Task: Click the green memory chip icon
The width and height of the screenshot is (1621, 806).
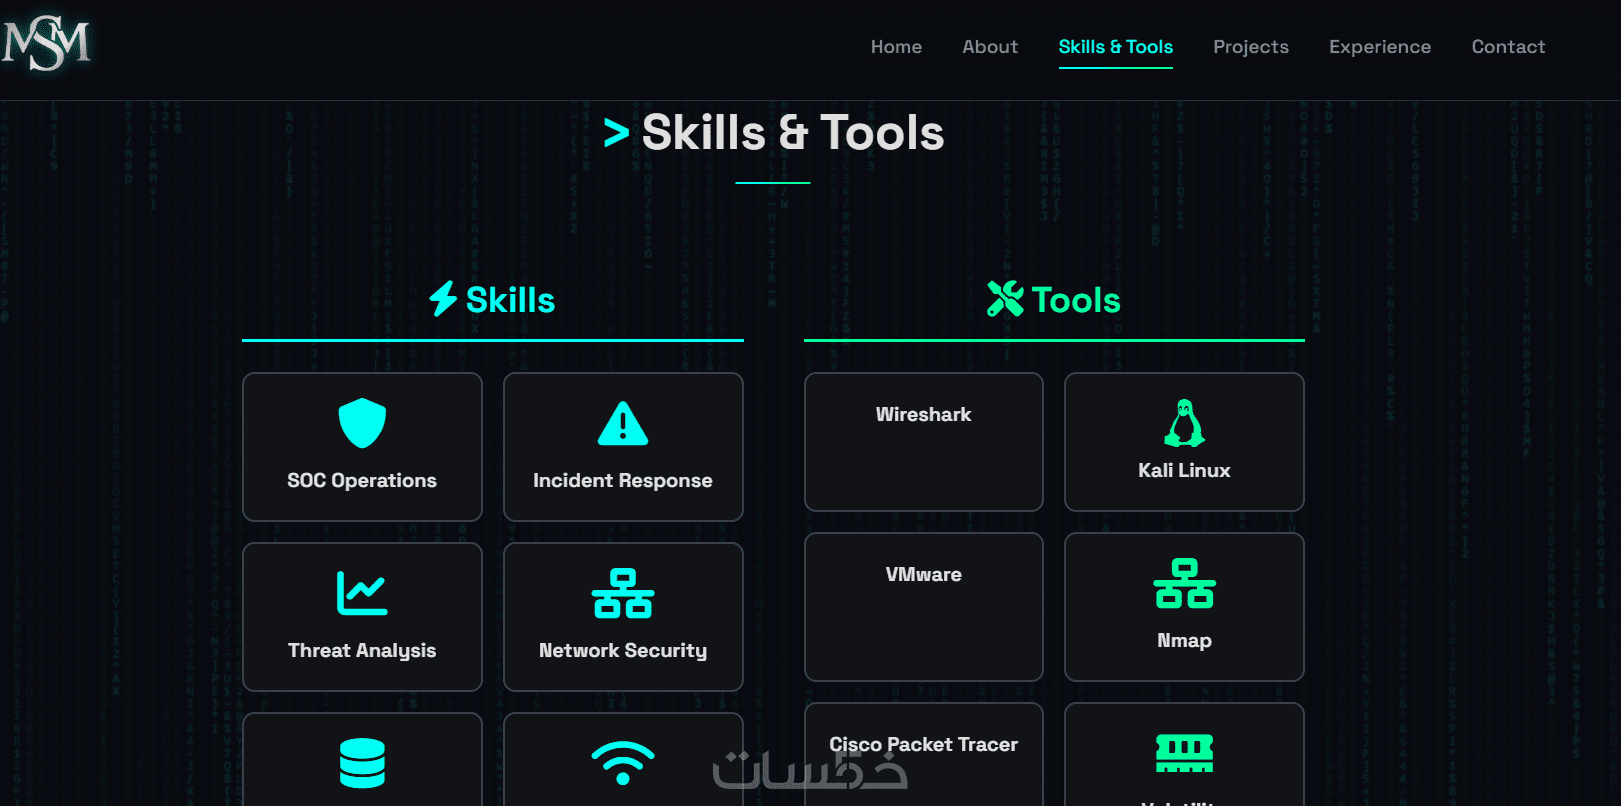Action: pos(1184,753)
